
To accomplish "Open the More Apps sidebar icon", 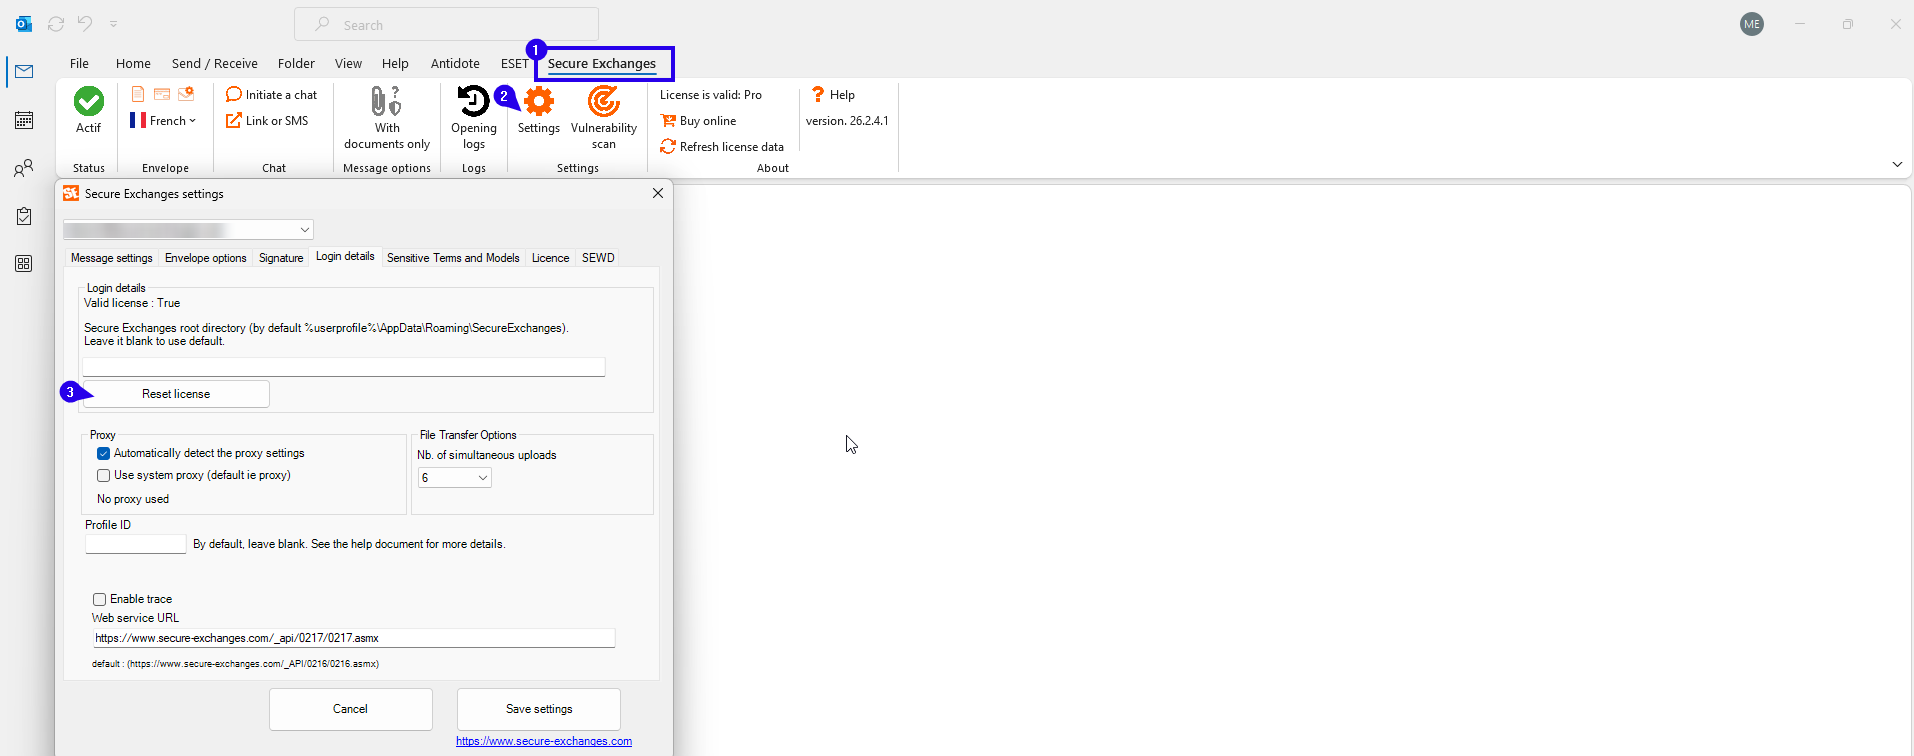I will coord(24,264).
